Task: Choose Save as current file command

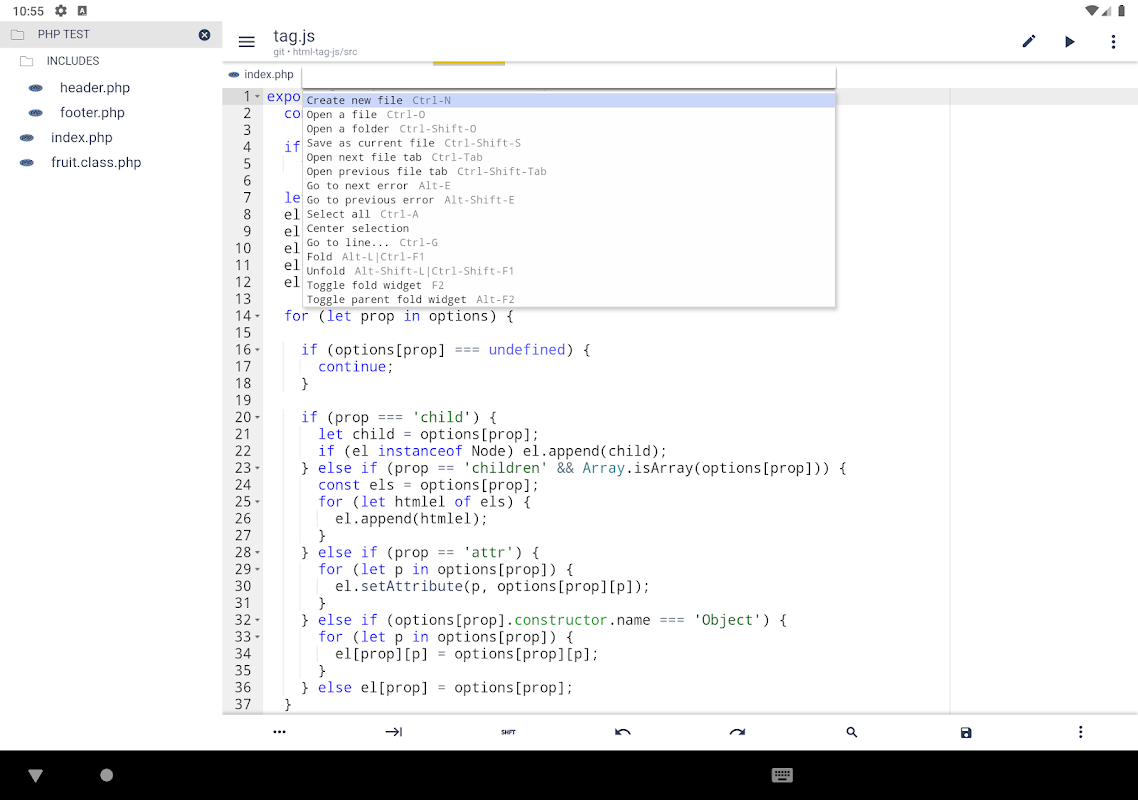Action: (569, 143)
